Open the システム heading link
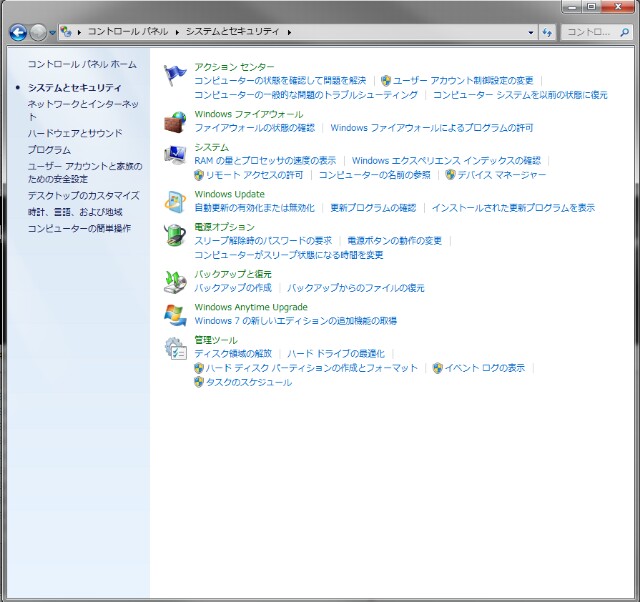The height and width of the screenshot is (602, 640). (x=211, y=147)
